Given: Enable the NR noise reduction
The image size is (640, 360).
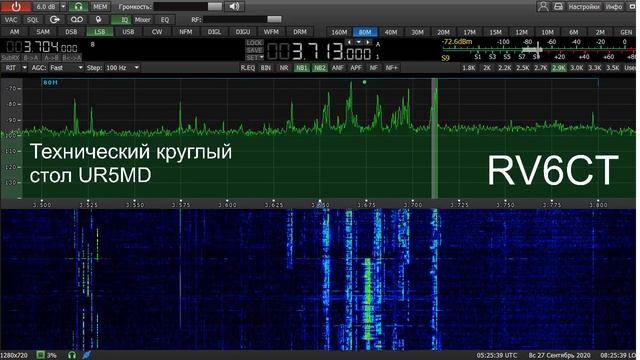Looking at the screenshot, I should 284,68.
